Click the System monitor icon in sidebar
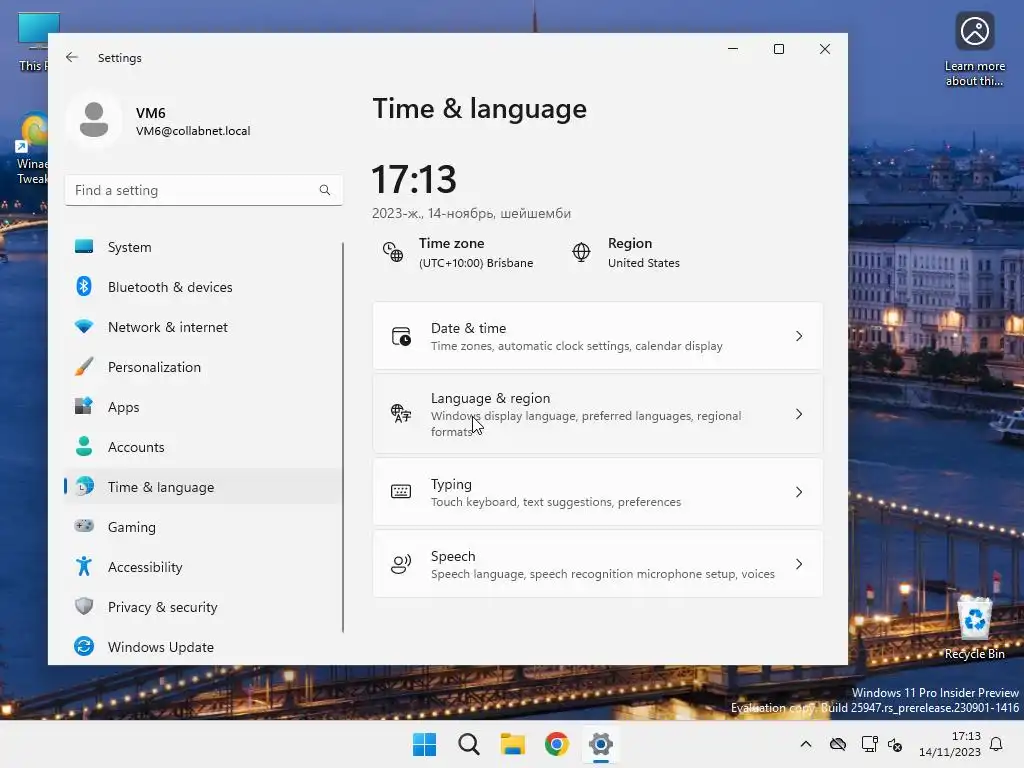Image resolution: width=1024 pixels, height=768 pixels. (x=84, y=246)
